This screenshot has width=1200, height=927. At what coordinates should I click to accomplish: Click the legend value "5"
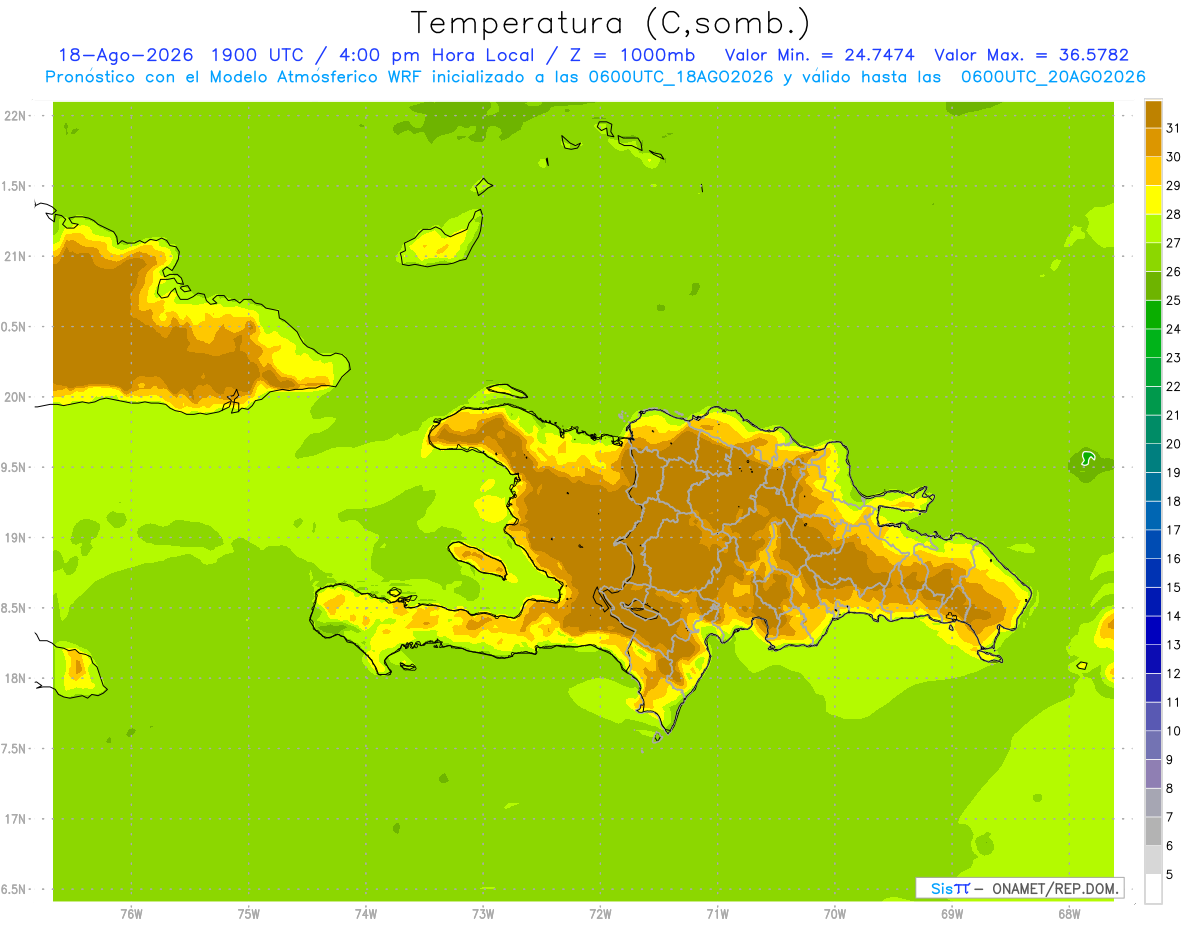pos(1170,874)
